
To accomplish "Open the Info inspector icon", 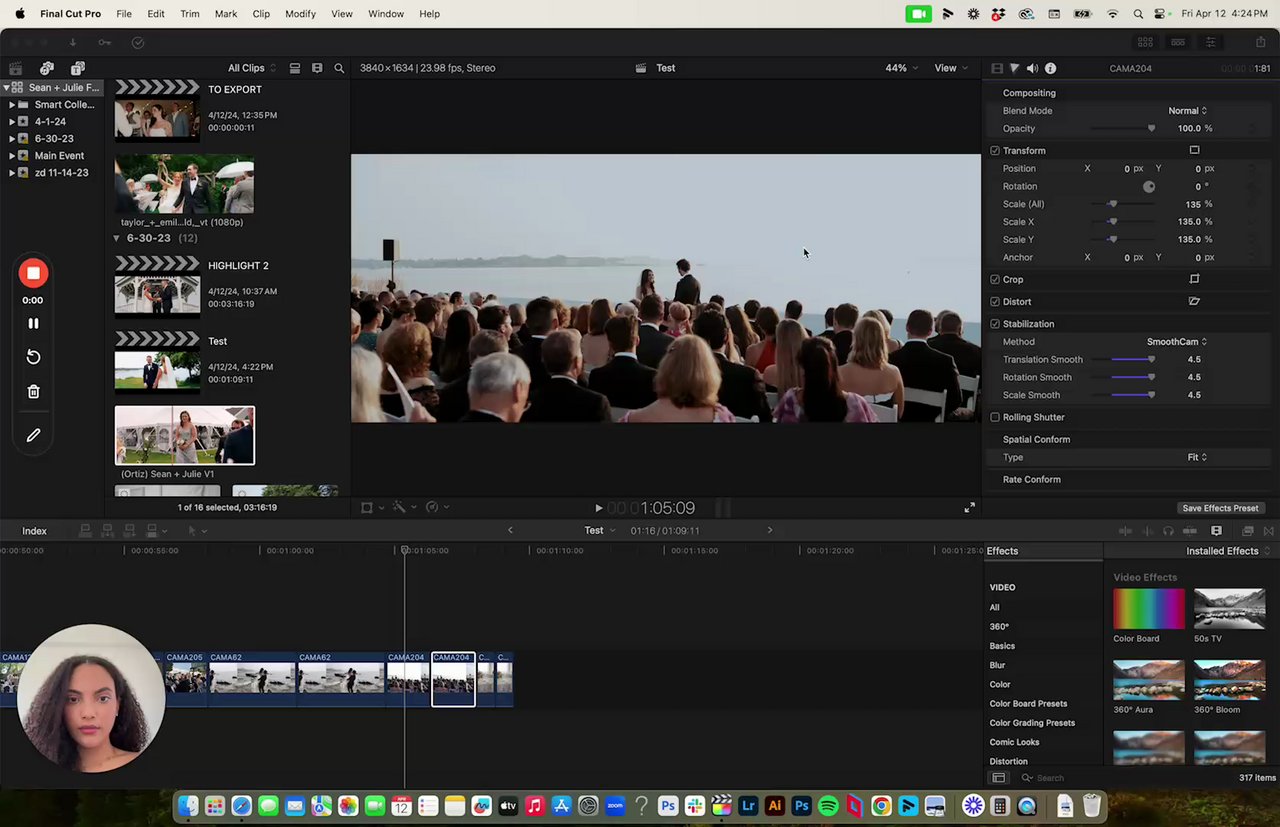I will [x=1050, y=68].
